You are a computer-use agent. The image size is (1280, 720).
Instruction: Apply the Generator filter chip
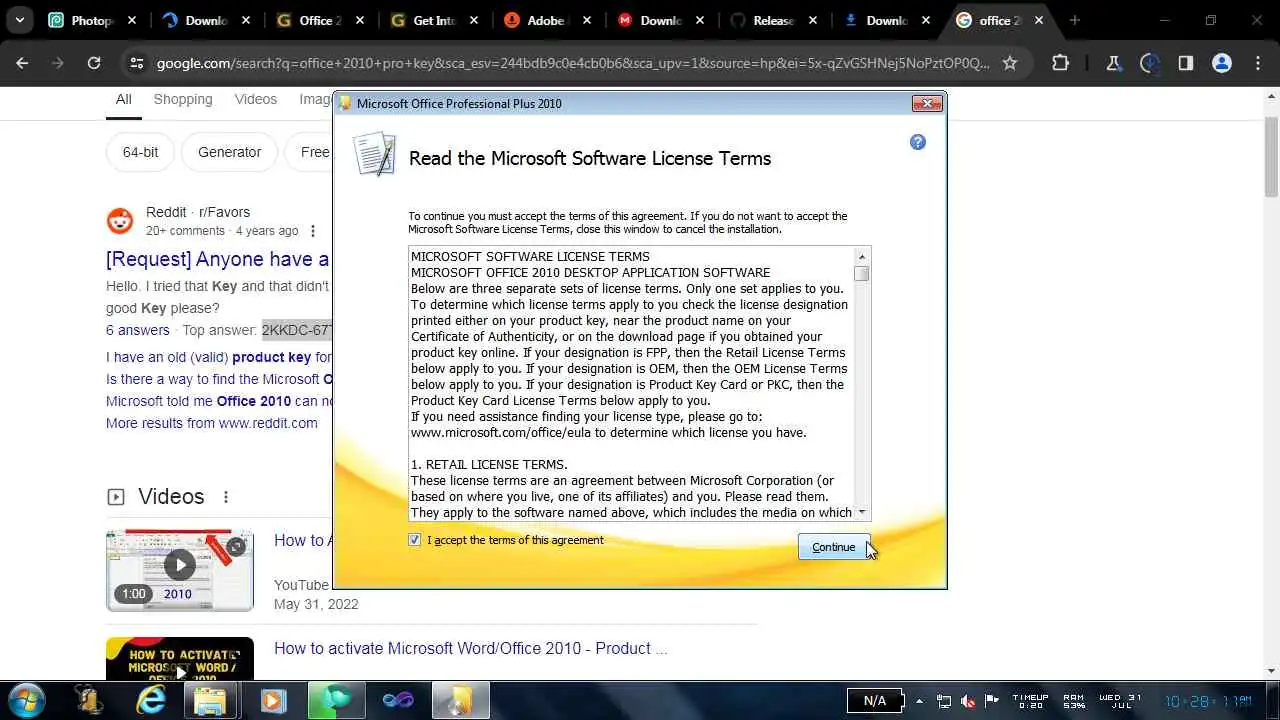(229, 152)
